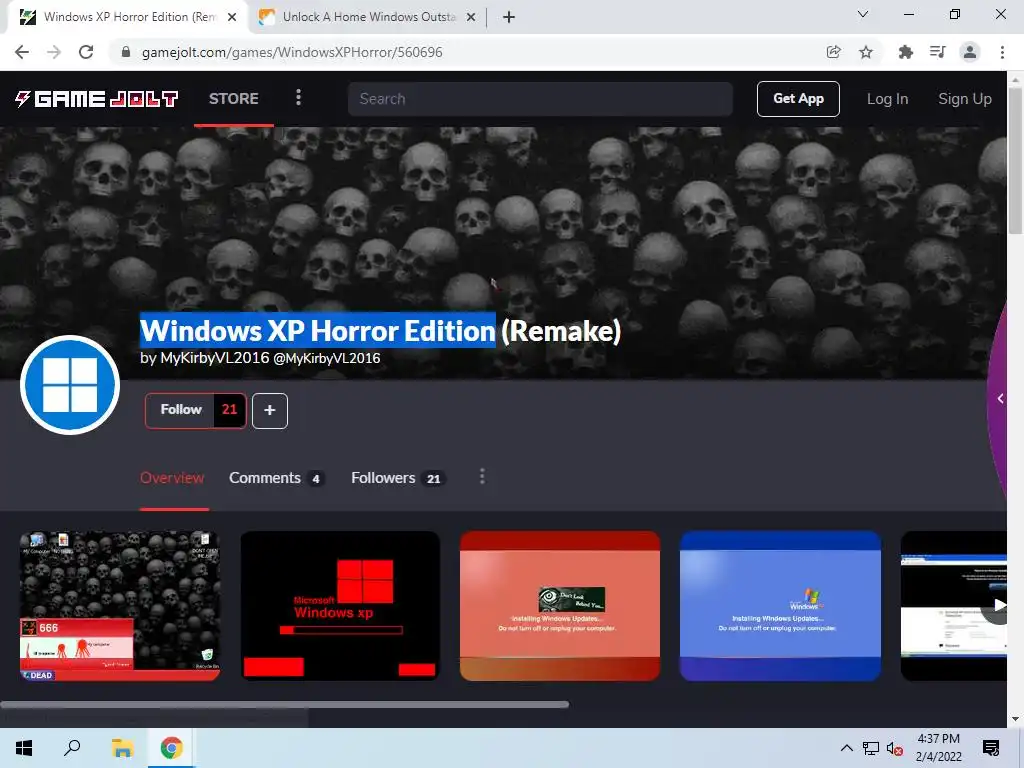Click the follower count 21 badge
1024x768 pixels.
click(229, 410)
